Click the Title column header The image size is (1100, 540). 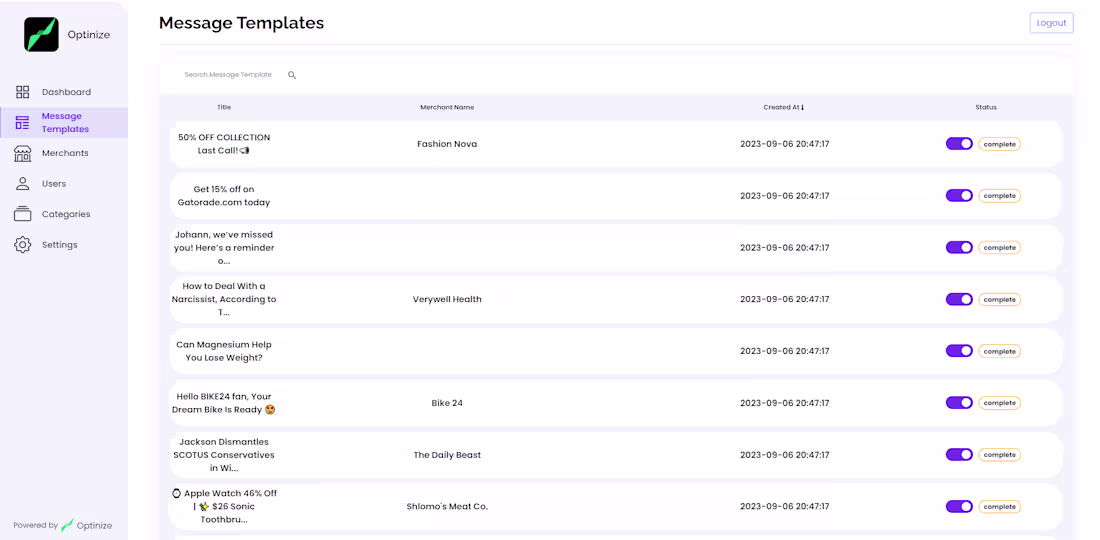224,107
